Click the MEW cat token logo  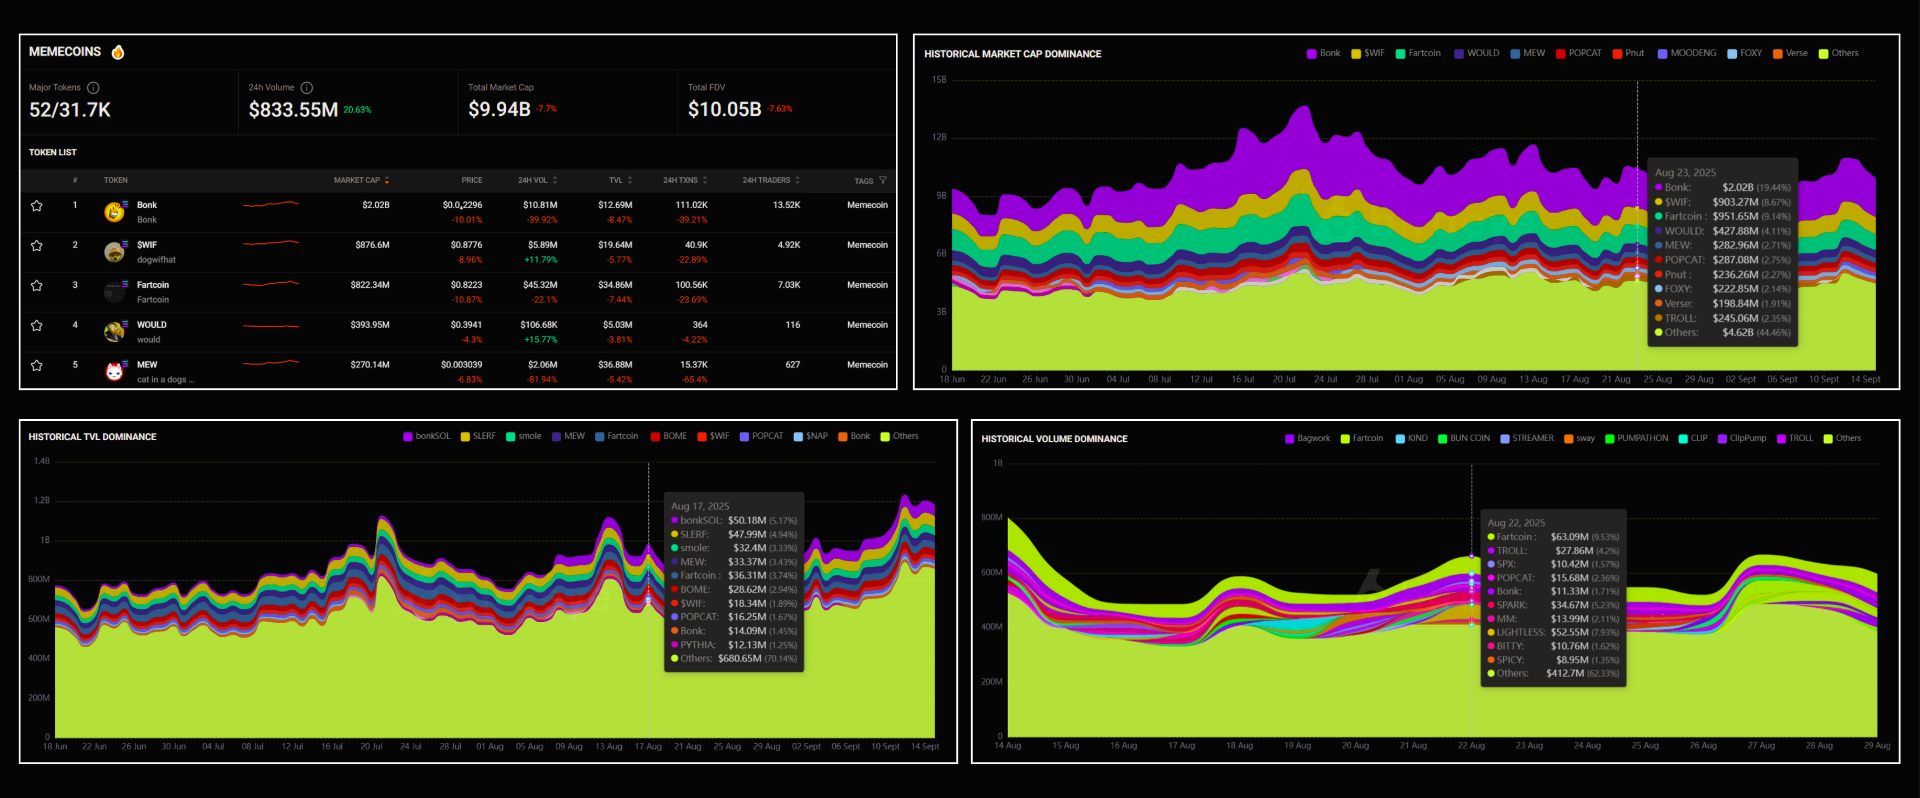[x=115, y=372]
